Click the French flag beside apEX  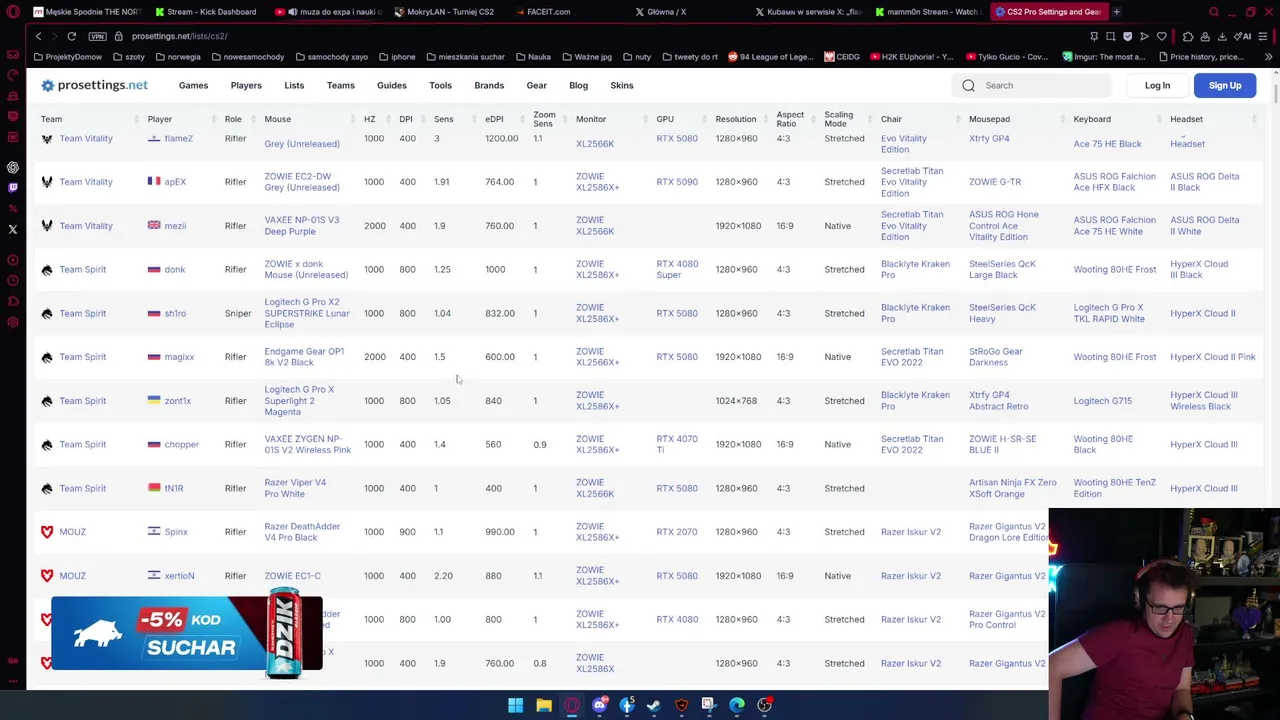(x=154, y=181)
